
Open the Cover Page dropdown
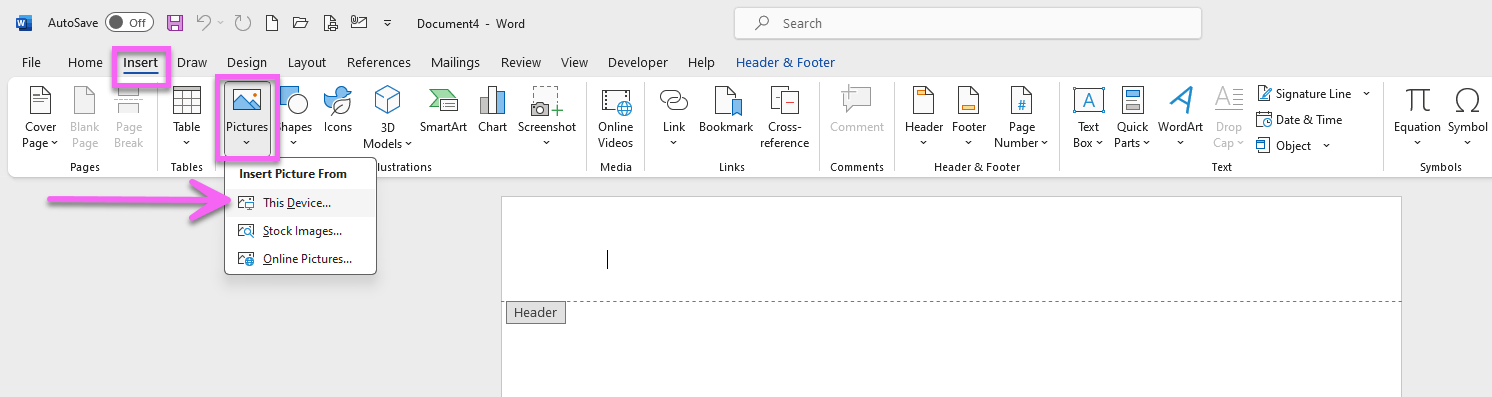coord(41,117)
